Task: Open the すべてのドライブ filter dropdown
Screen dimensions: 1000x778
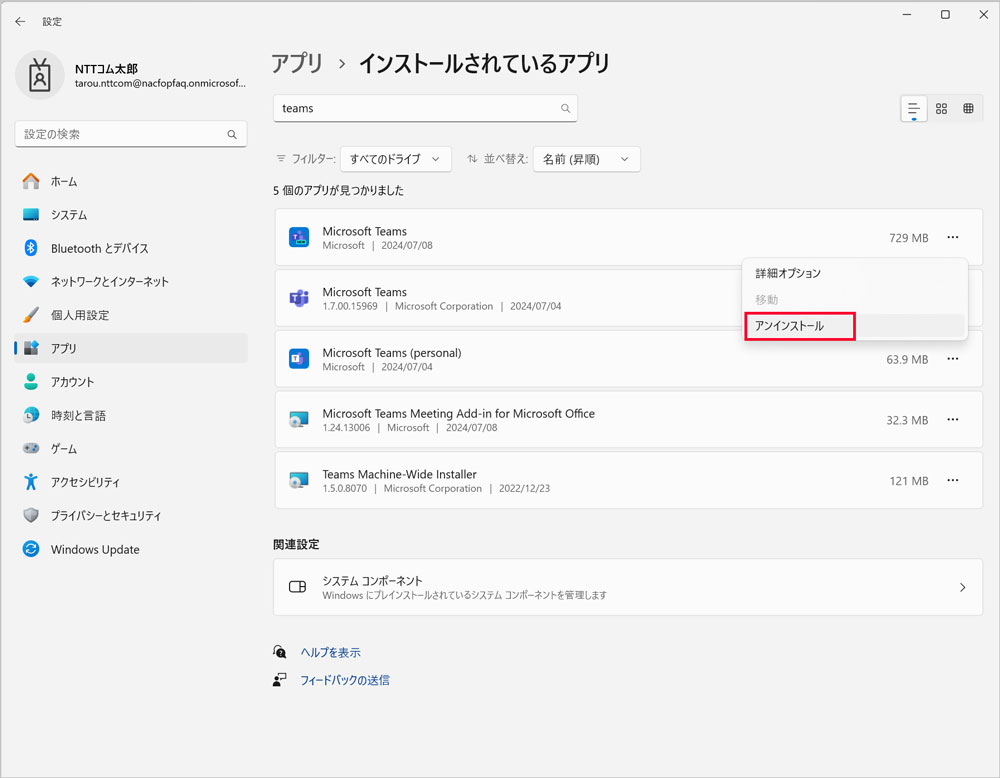Action: tap(396, 159)
